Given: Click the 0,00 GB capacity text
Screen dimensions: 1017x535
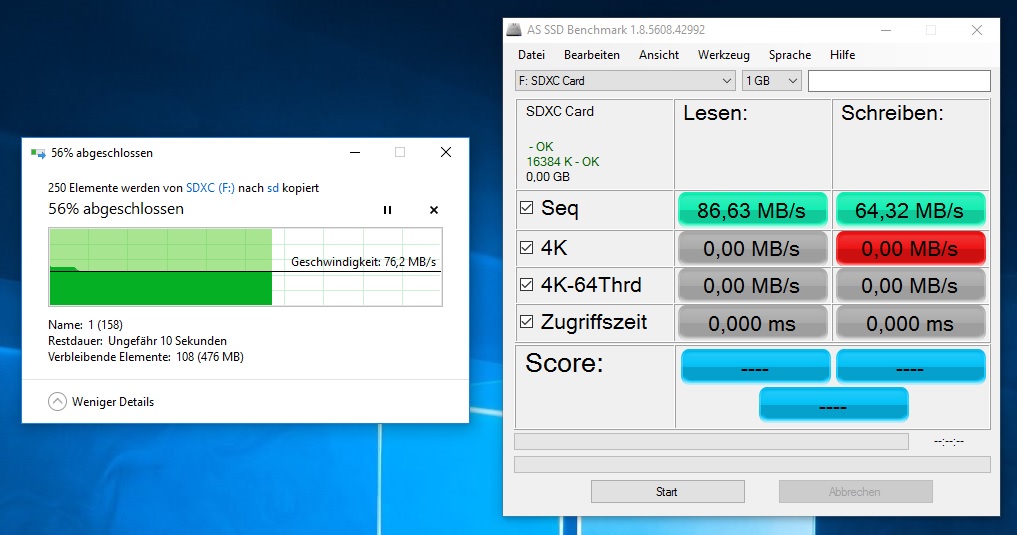Looking at the screenshot, I should 548,177.
